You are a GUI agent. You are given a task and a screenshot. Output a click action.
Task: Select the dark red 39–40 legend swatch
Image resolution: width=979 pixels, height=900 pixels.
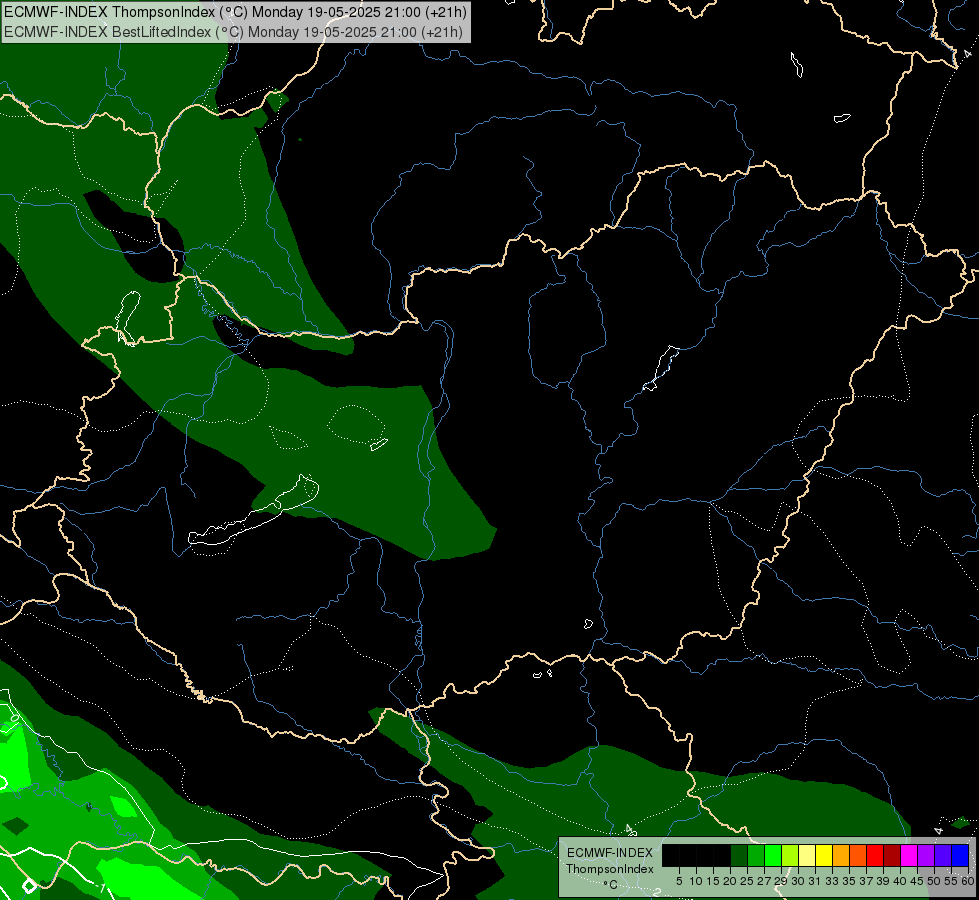(x=892, y=855)
